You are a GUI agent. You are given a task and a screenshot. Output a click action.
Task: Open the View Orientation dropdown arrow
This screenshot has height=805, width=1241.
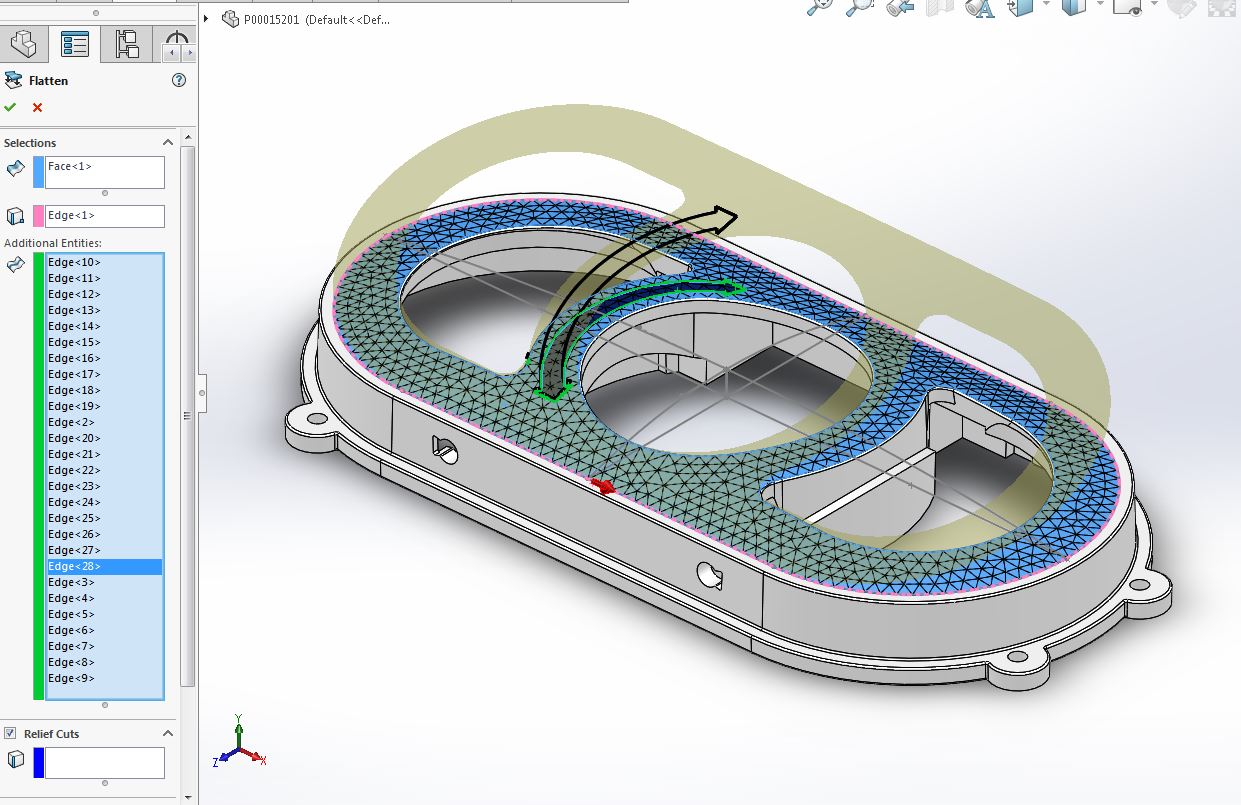coord(1046,5)
